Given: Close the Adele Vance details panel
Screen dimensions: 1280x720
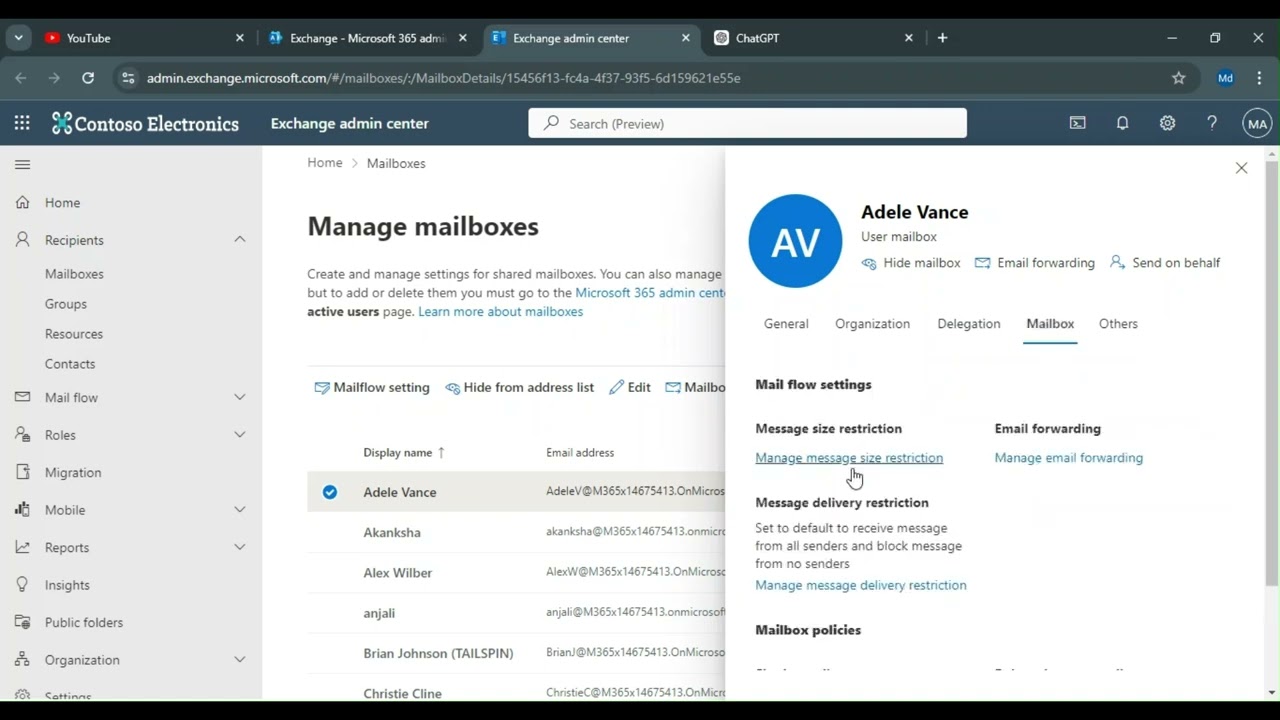Looking at the screenshot, I should (1241, 168).
